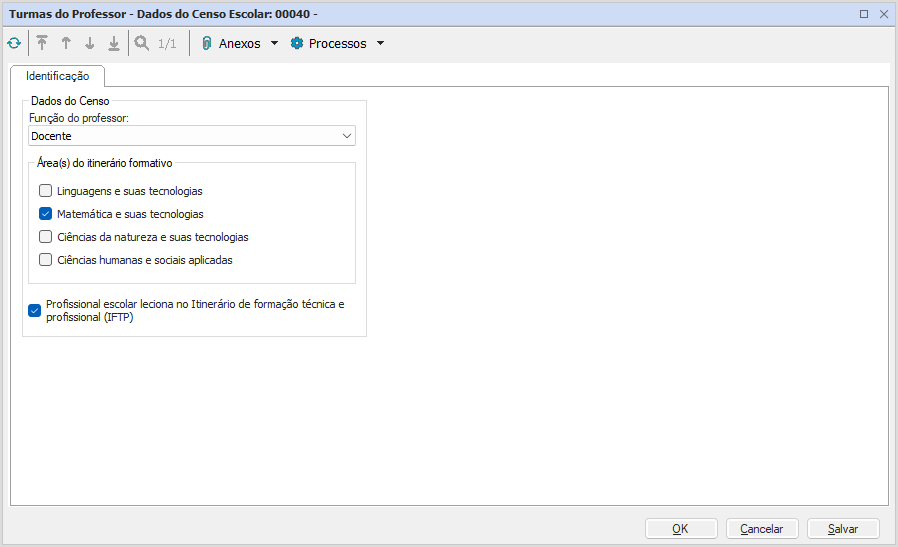Click the refresh icon in toolbar
The height and width of the screenshot is (547, 898).
point(14,44)
